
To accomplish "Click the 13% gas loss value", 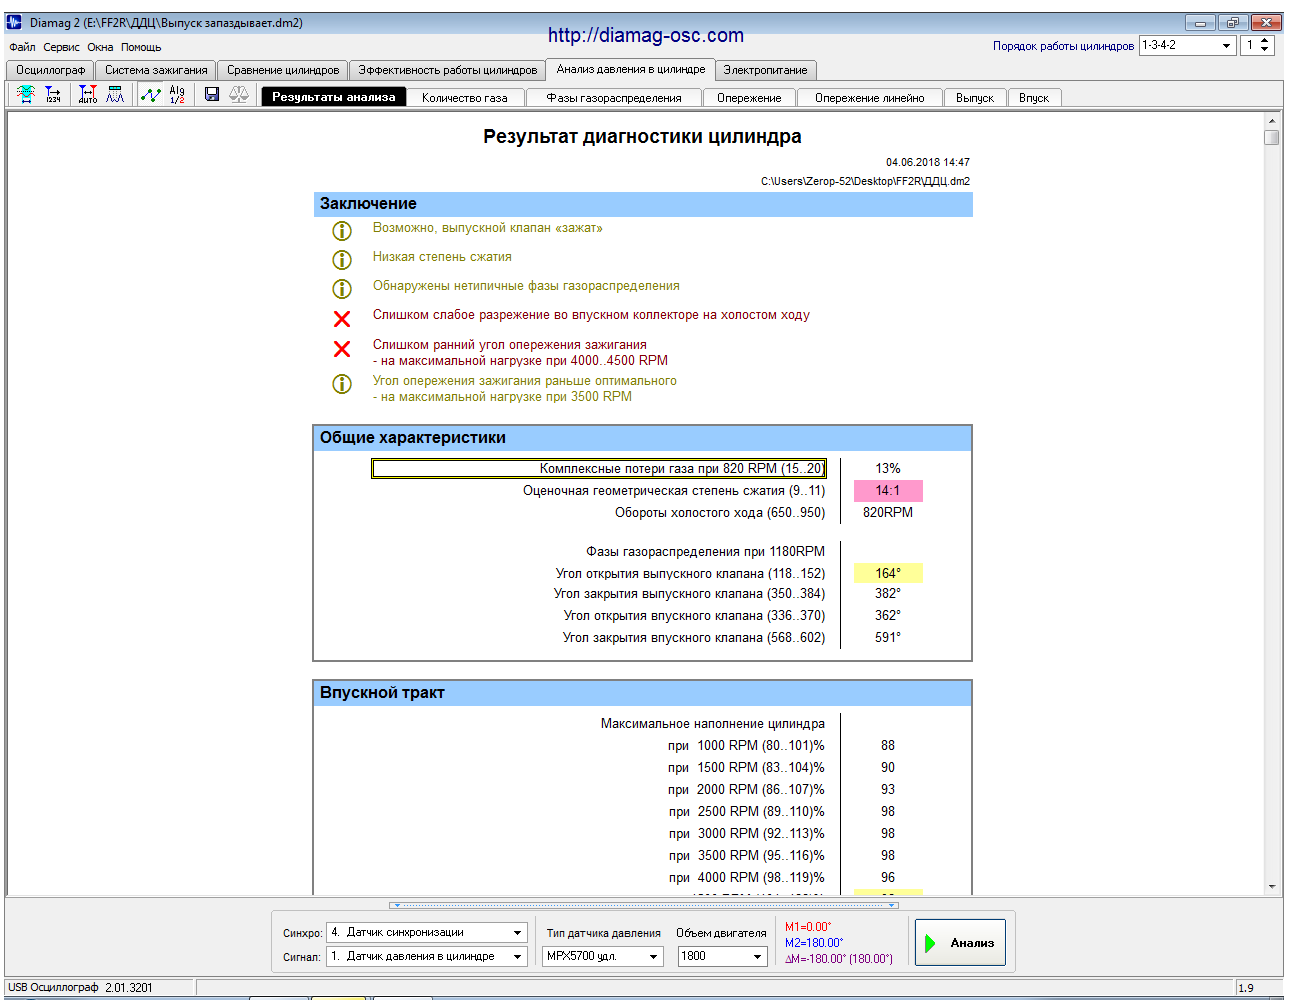I will (x=888, y=468).
